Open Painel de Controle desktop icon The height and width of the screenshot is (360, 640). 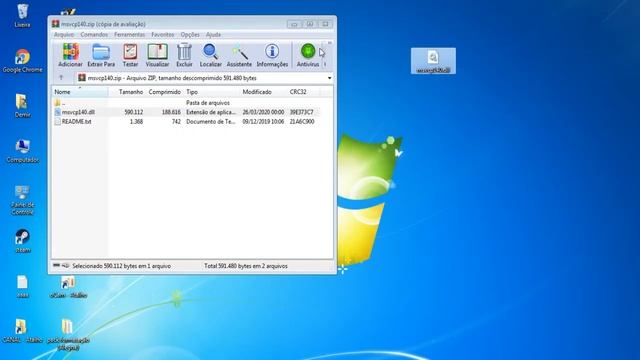[22, 200]
